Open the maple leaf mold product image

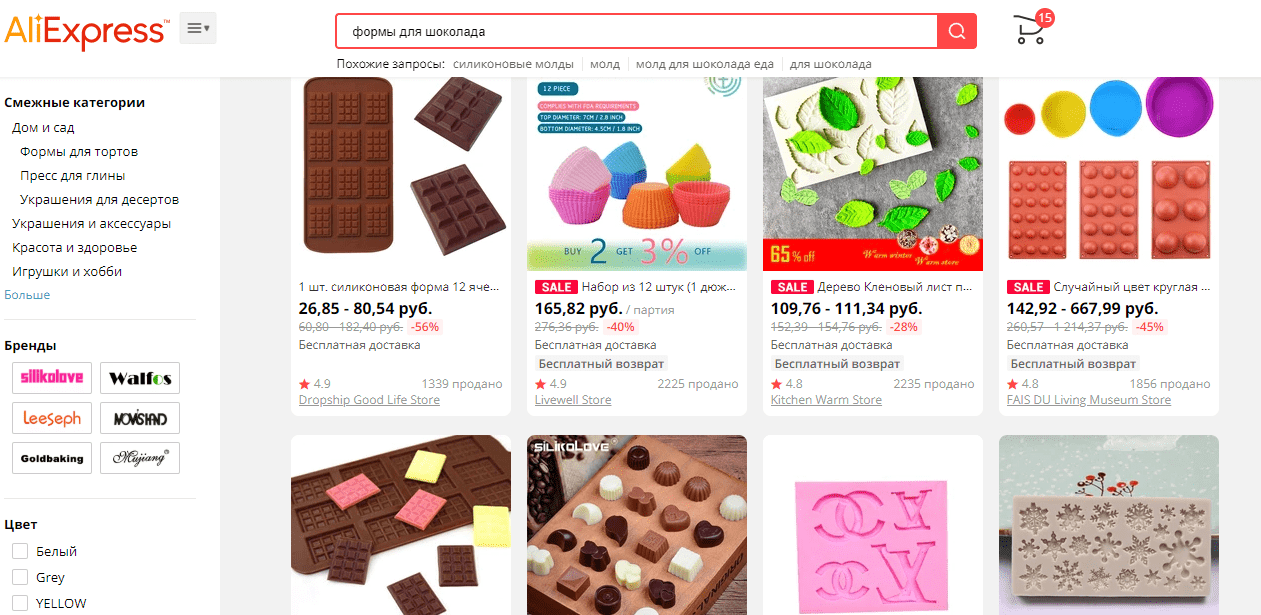point(873,174)
